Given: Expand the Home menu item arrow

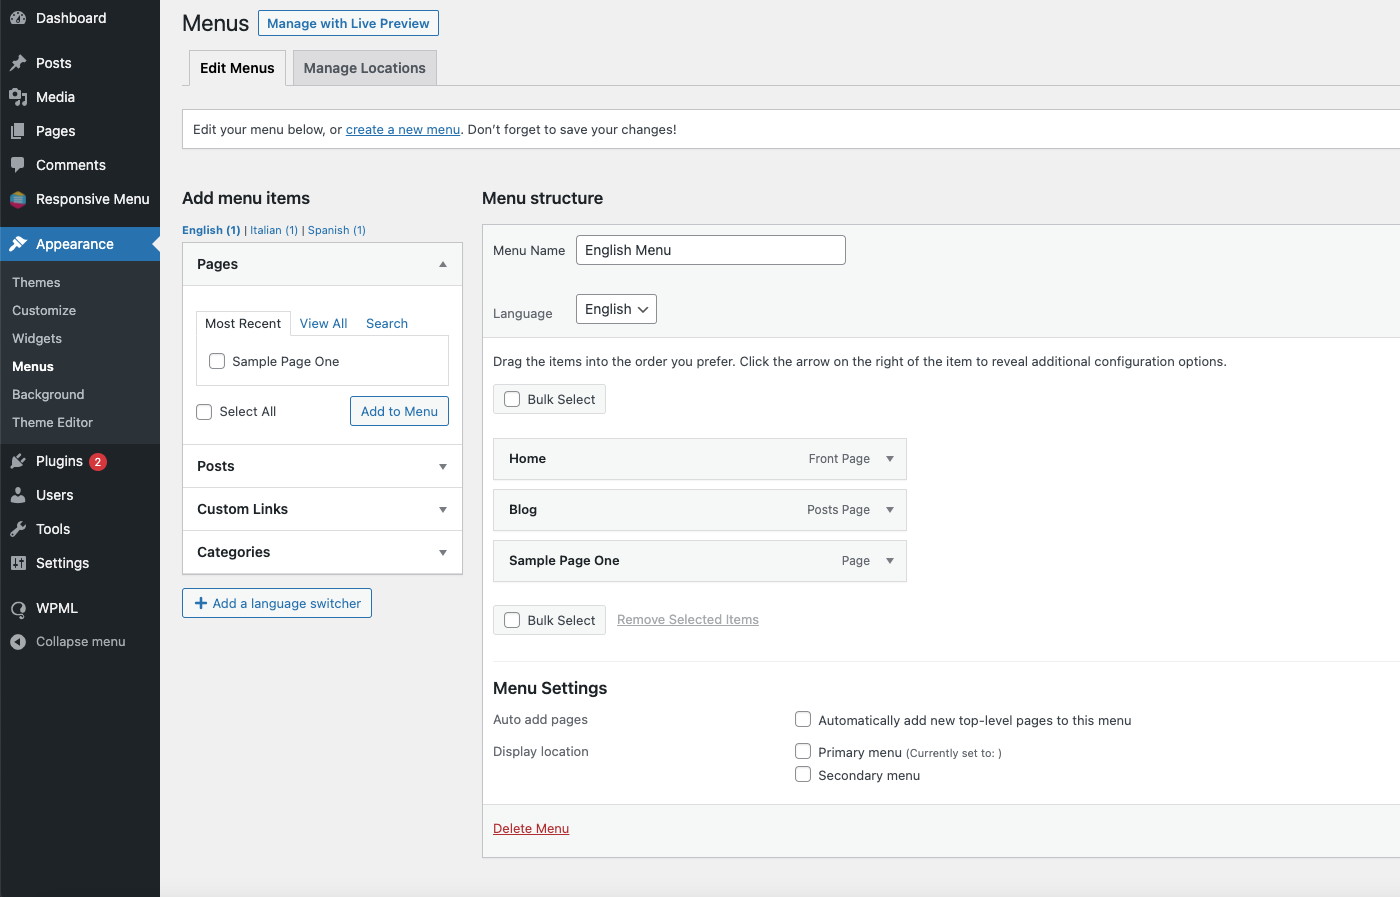Looking at the screenshot, I should [x=890, y=459].
